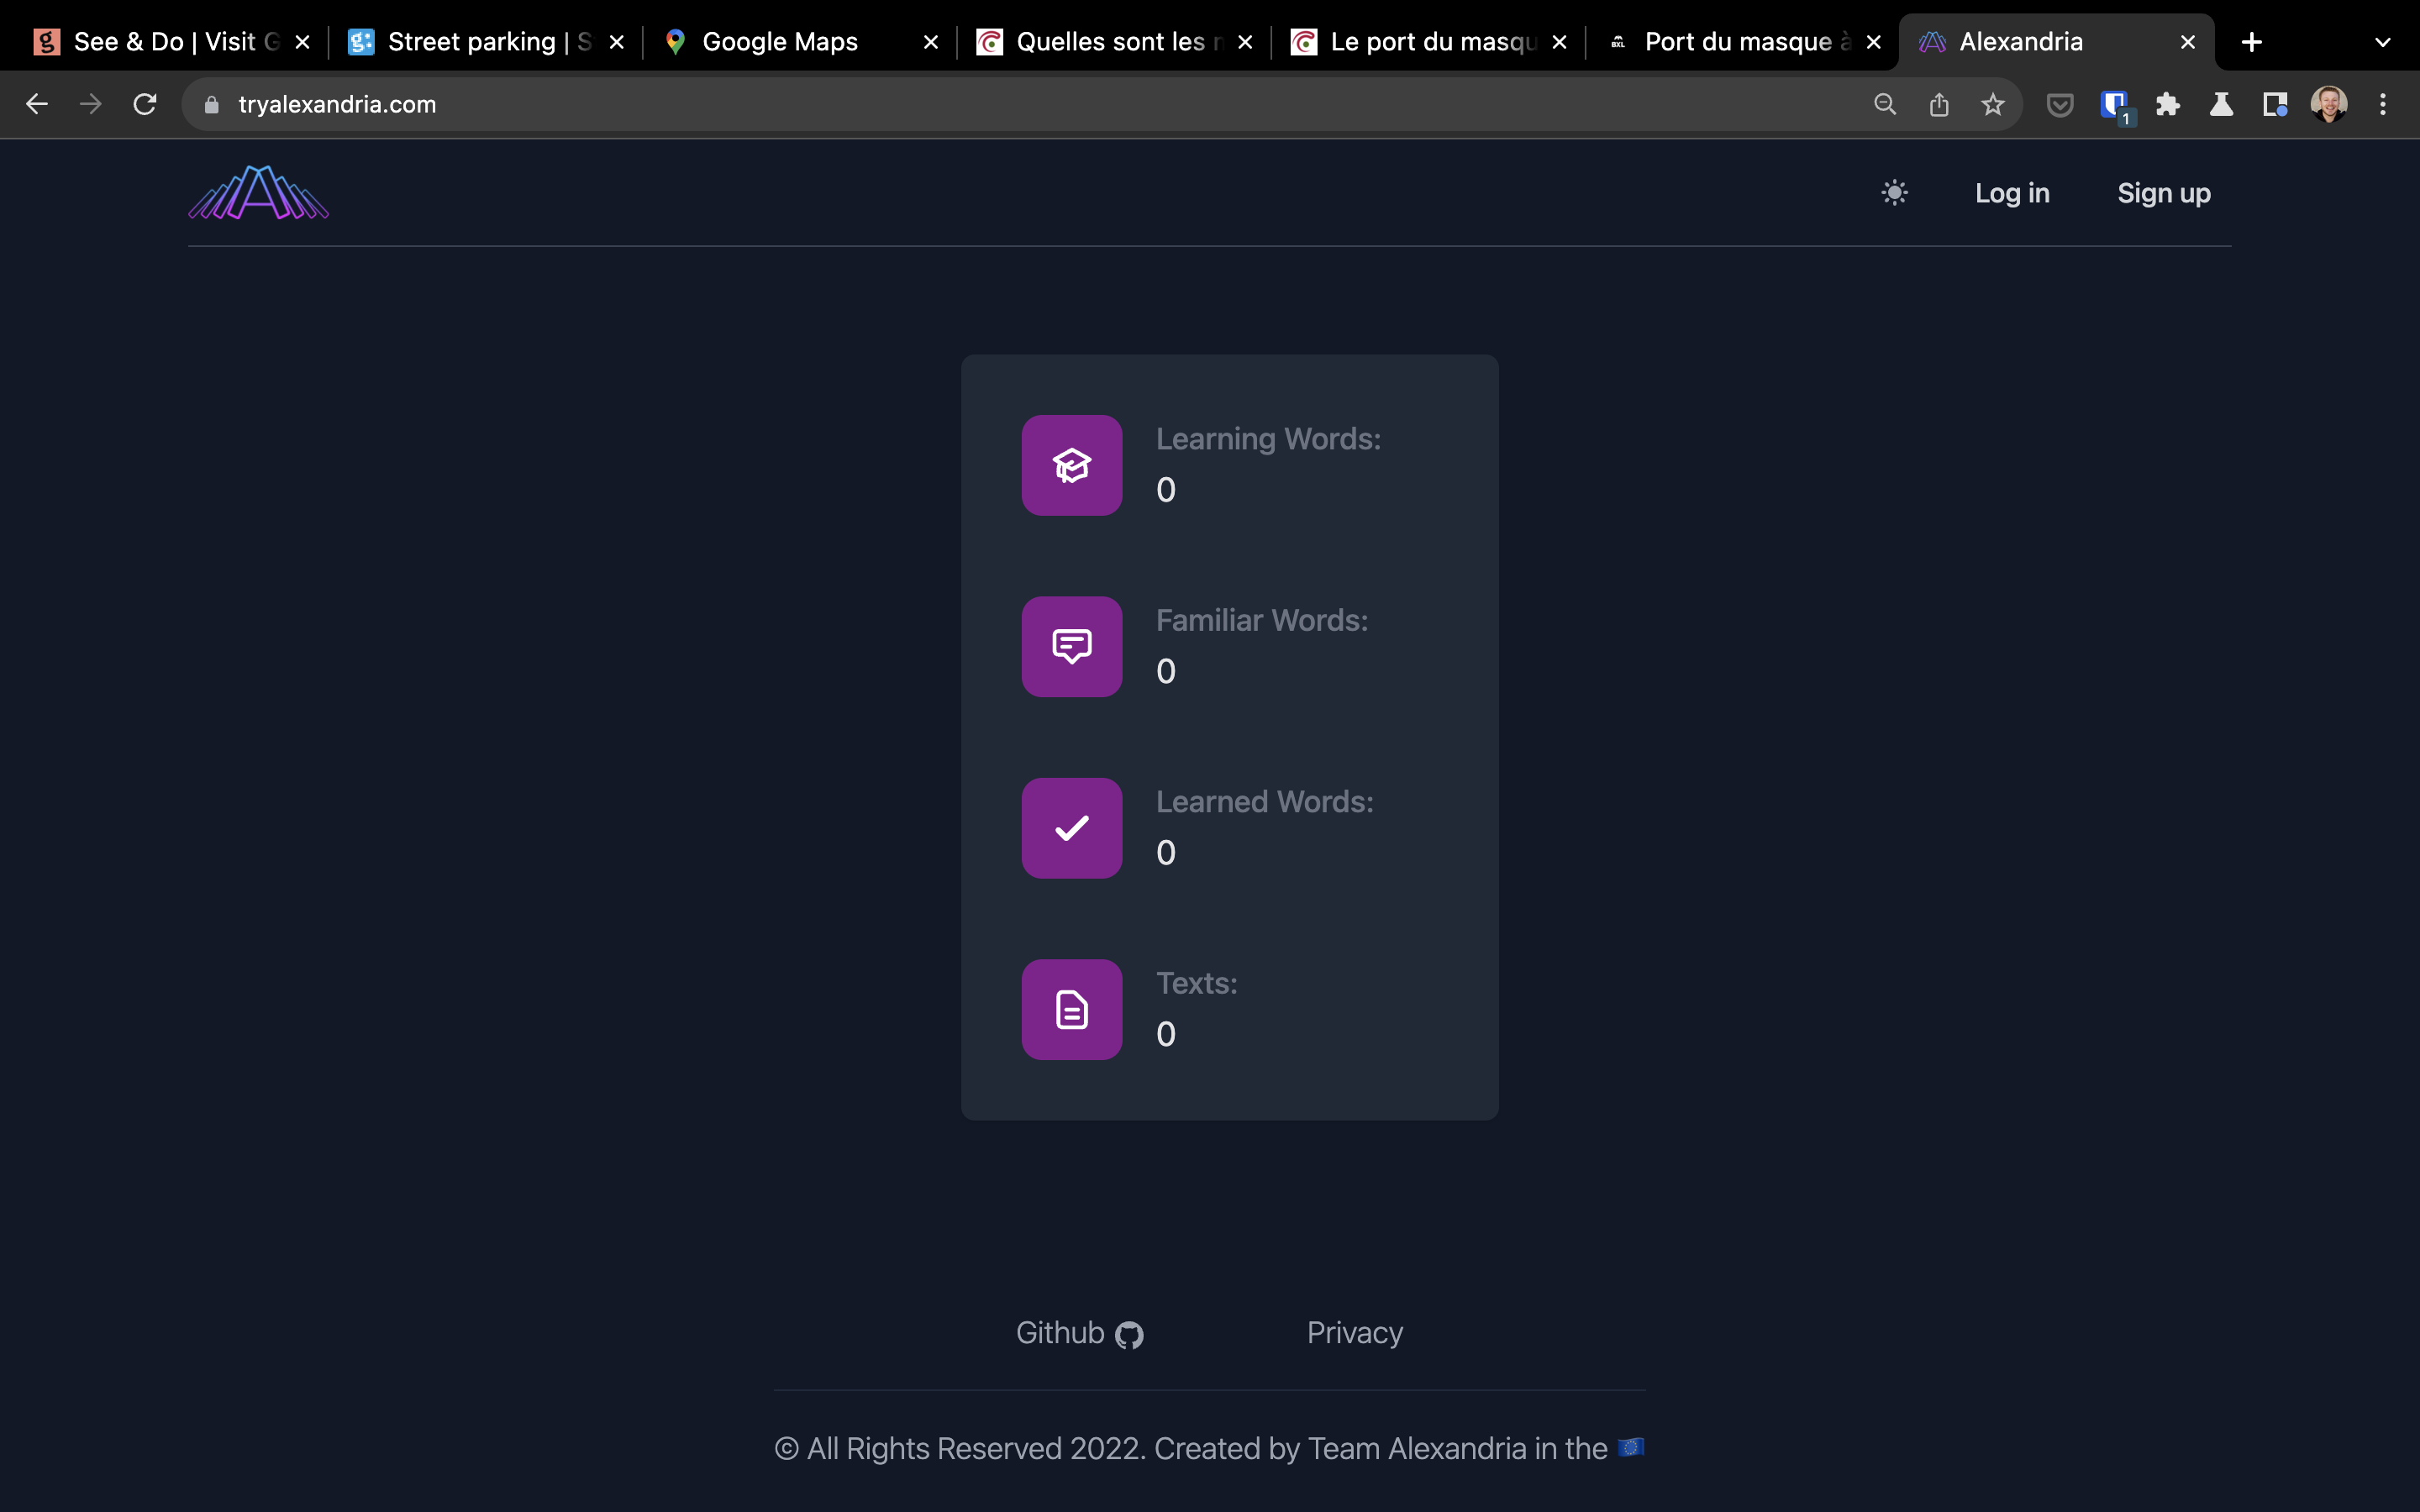Open the Texts document icon

1071,1009
